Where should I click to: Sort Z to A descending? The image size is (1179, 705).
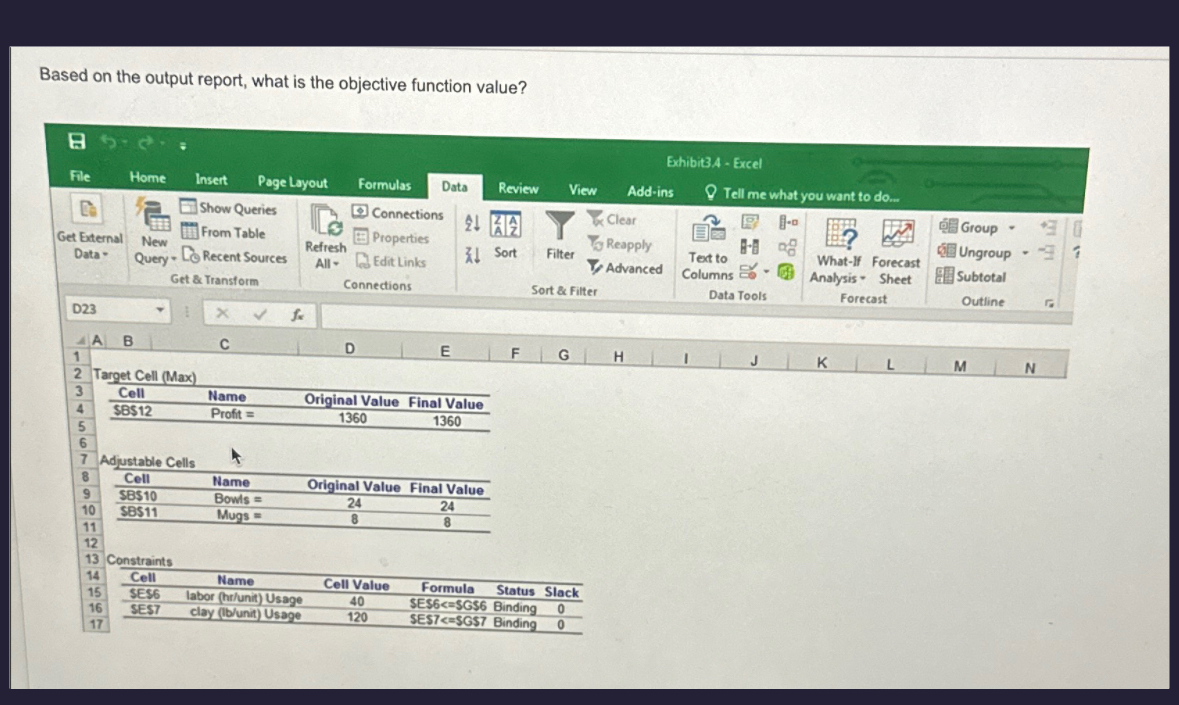click(x=472, y=256)
